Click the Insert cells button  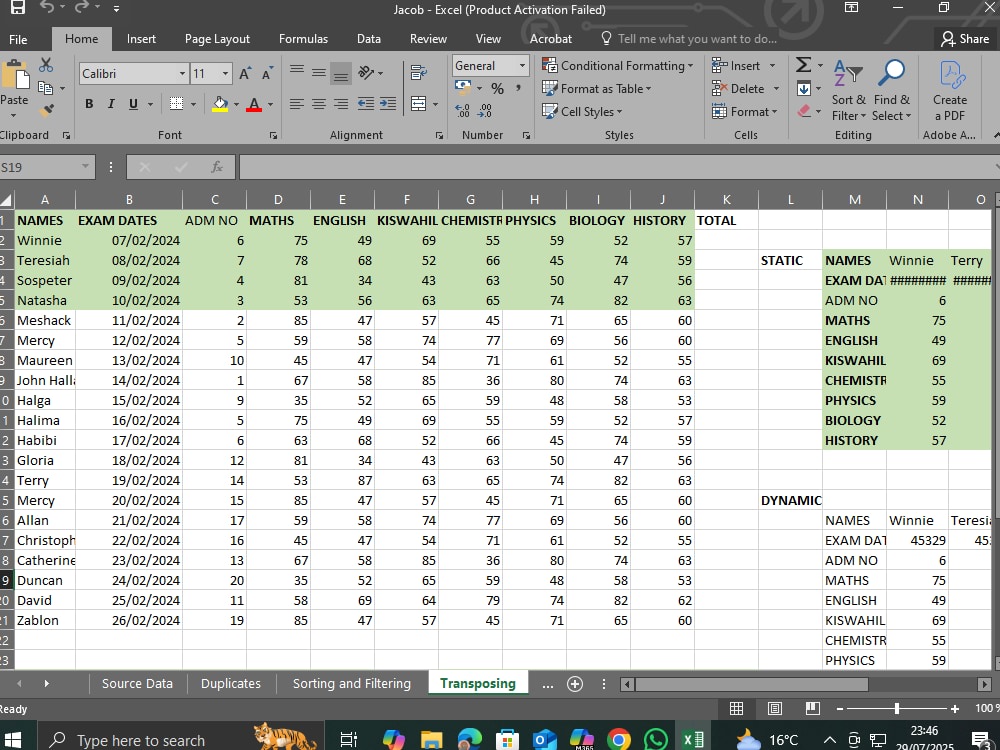[744, 66]
